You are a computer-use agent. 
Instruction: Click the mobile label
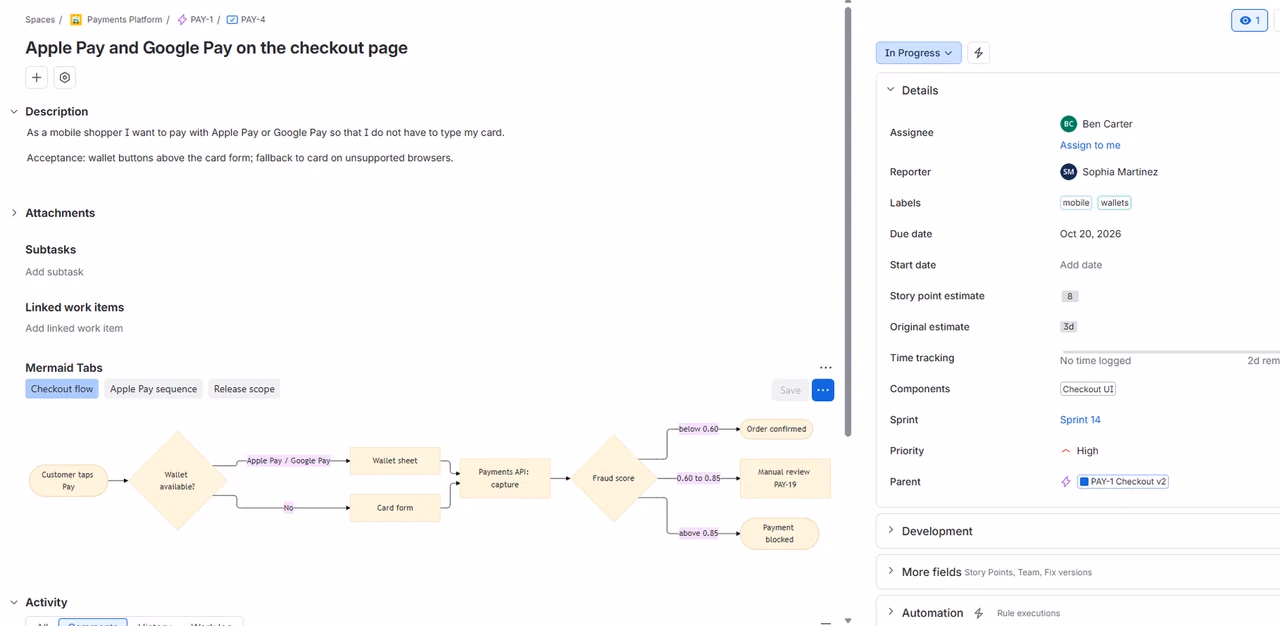click(x=1076, y=203)
